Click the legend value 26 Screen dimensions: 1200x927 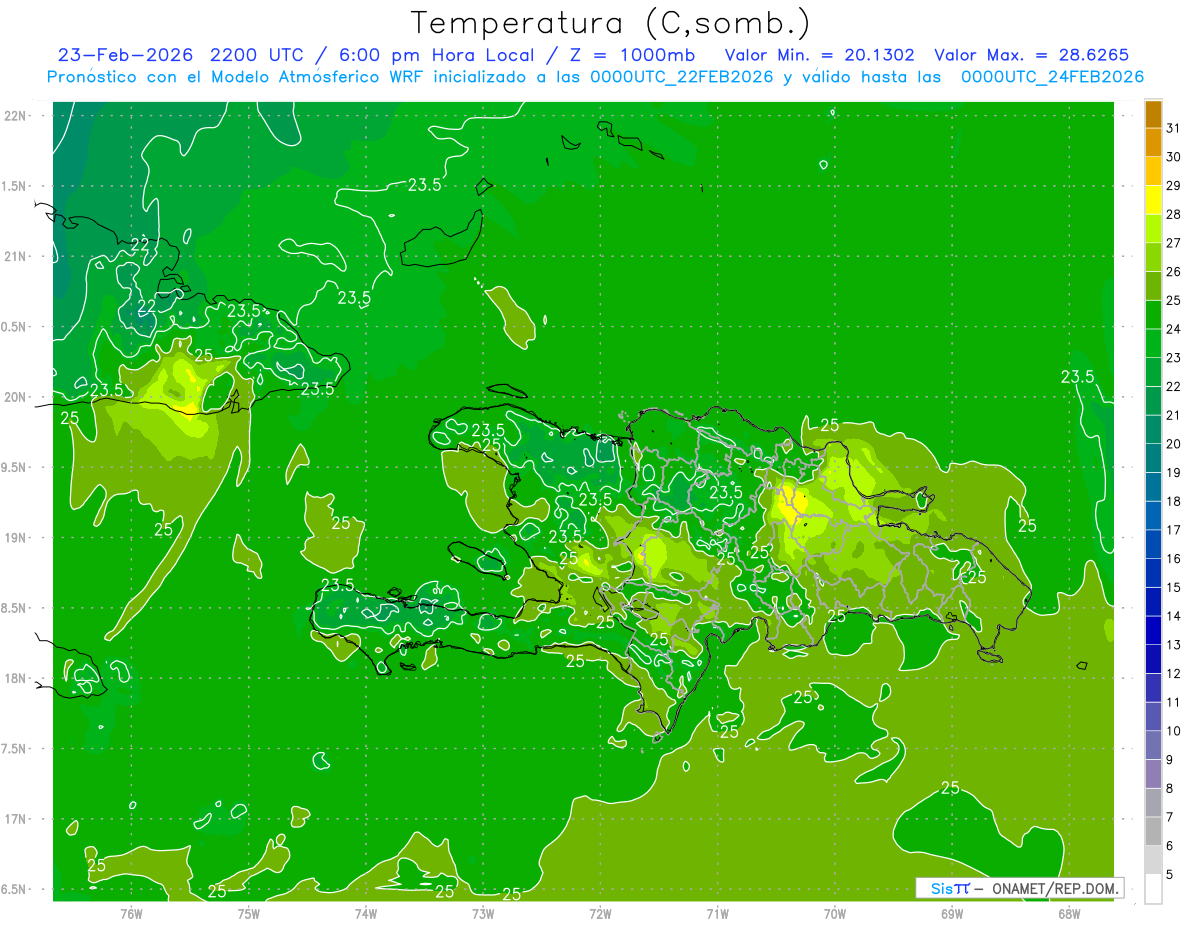1173,271
